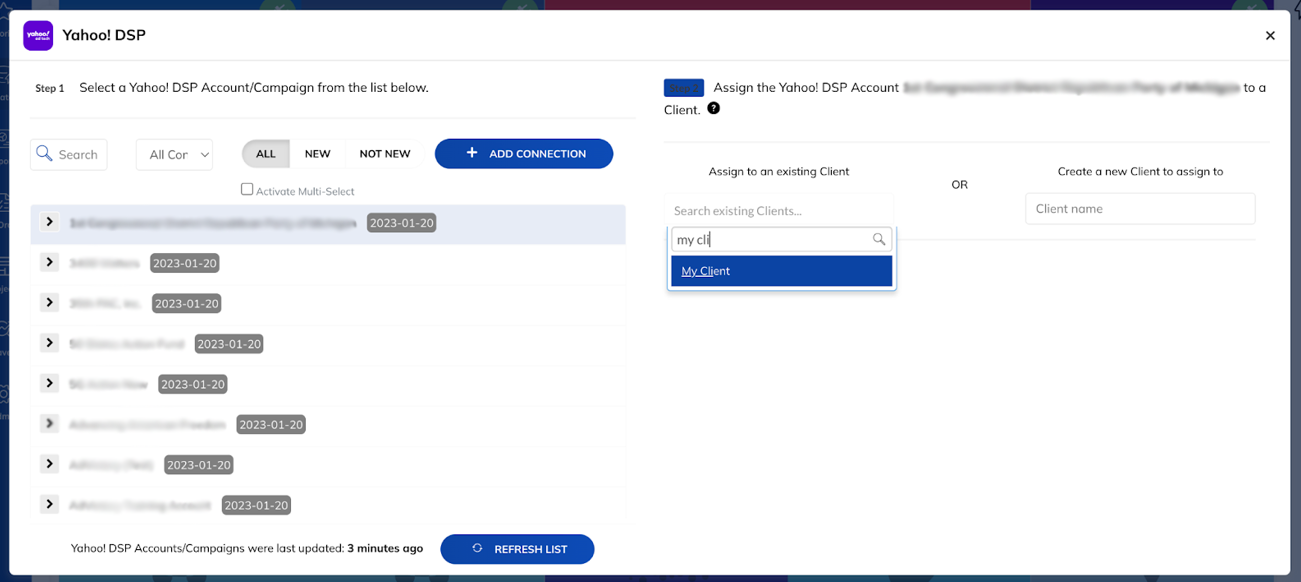
Task: Switch to the NEW filter tab
Action: click(318, 153)
